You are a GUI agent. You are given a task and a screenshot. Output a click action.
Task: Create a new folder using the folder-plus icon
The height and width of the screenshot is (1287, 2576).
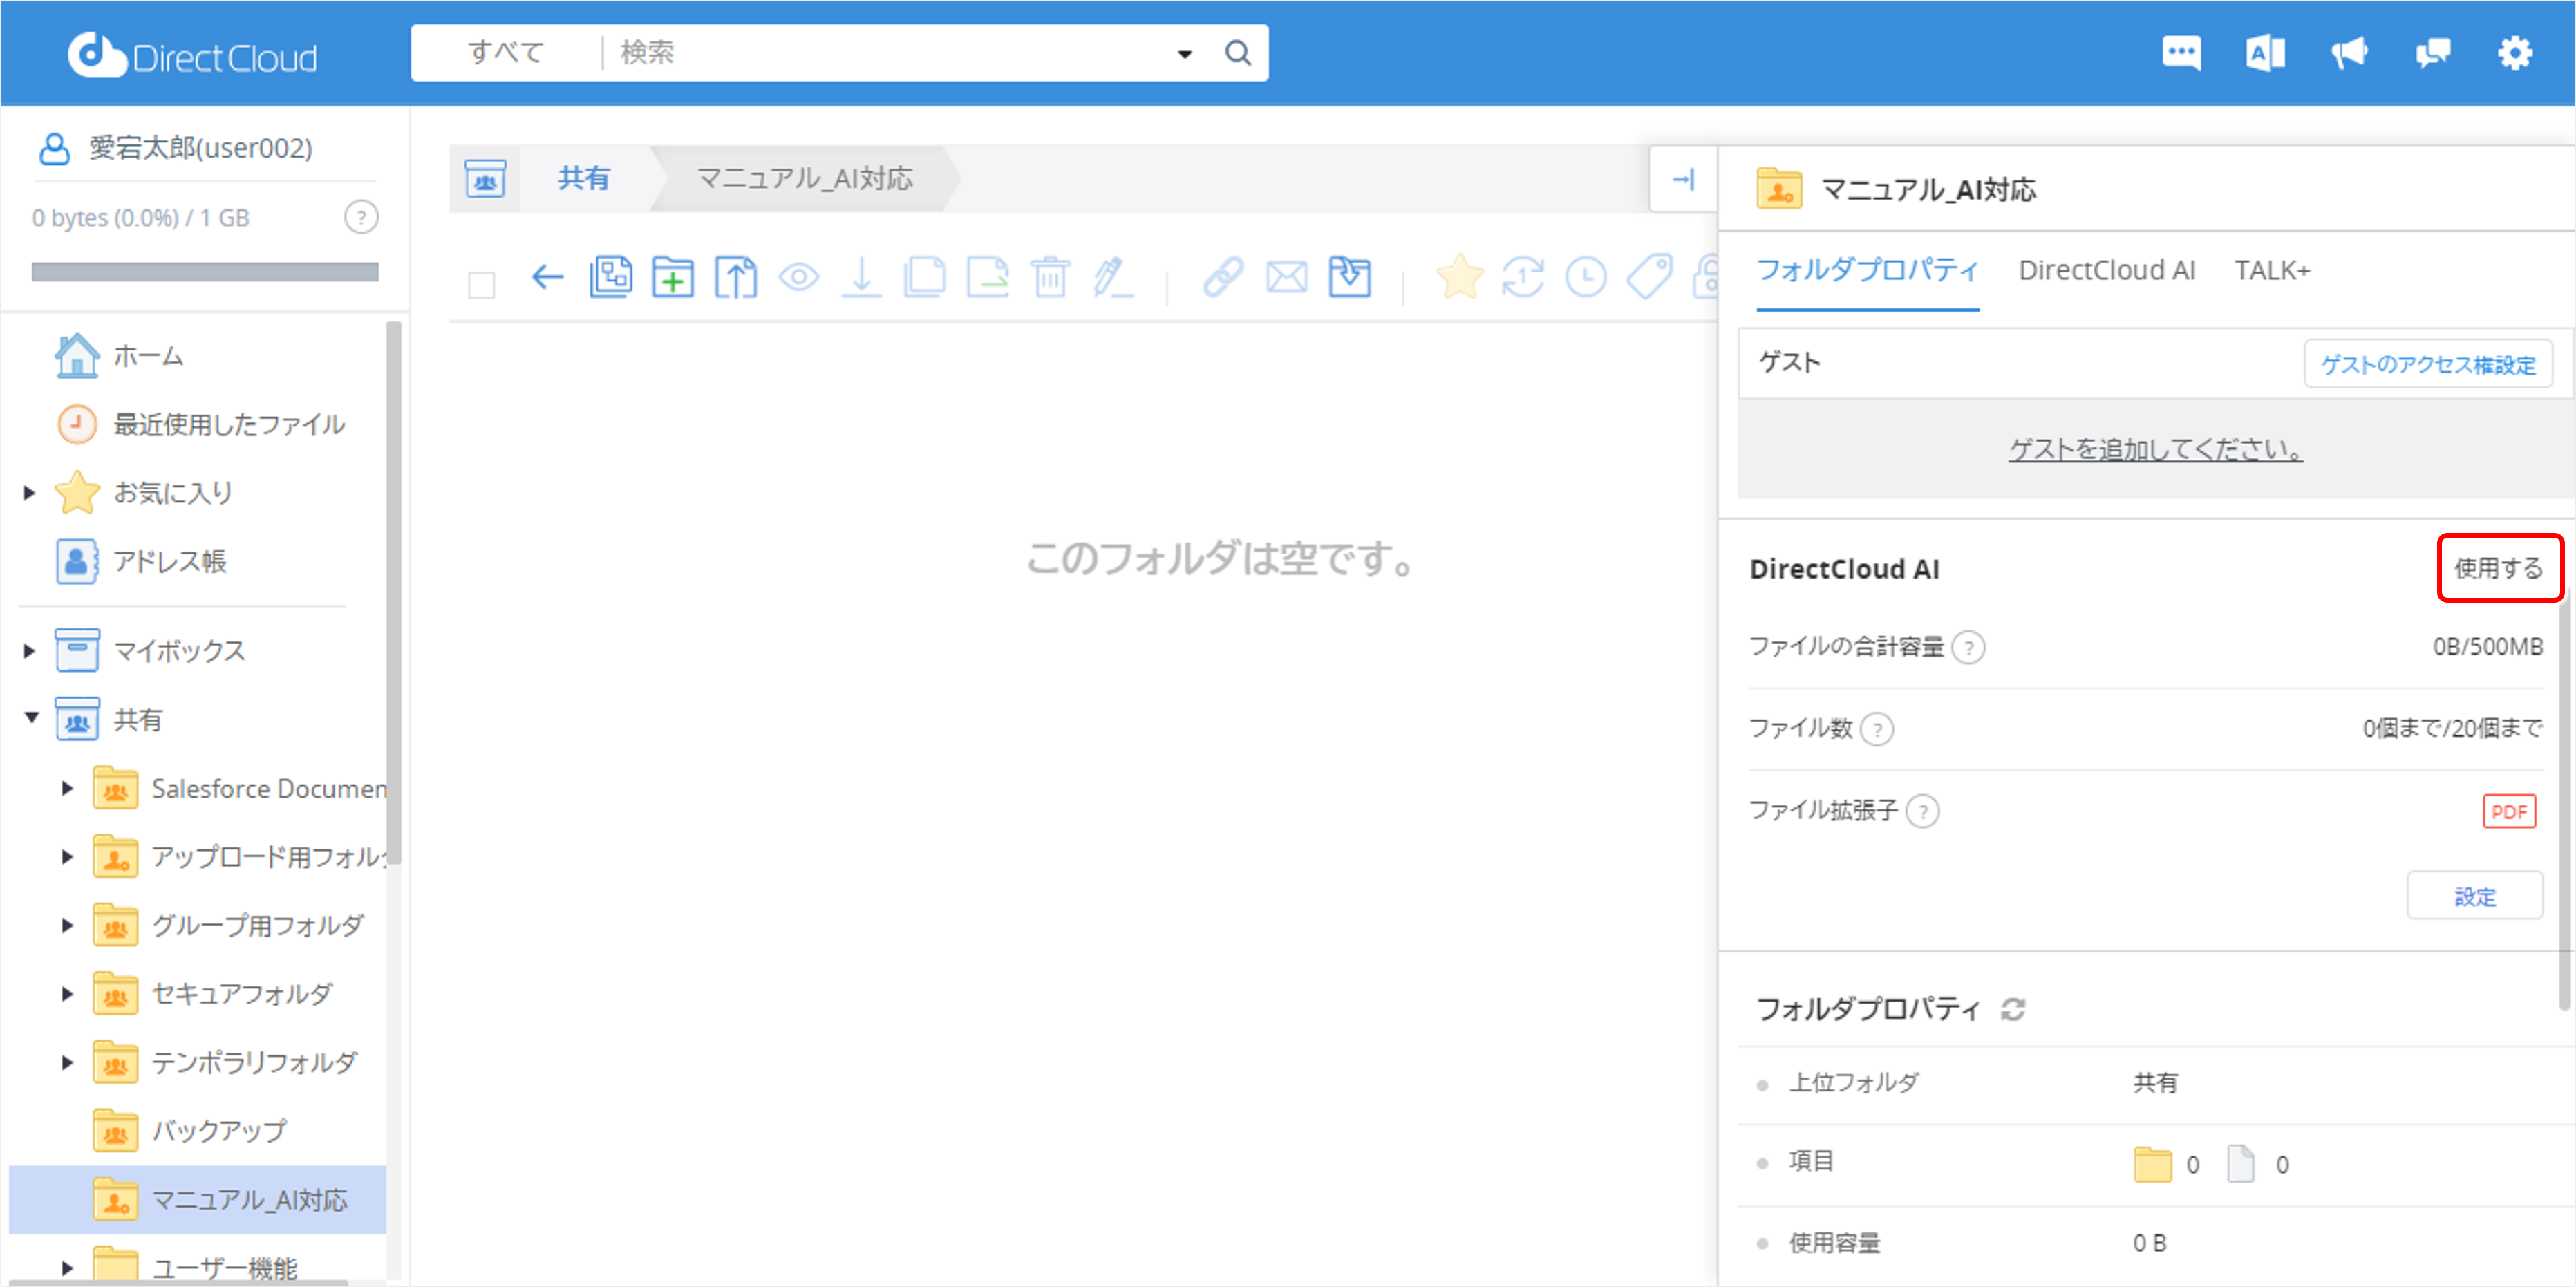pos(673,278)
